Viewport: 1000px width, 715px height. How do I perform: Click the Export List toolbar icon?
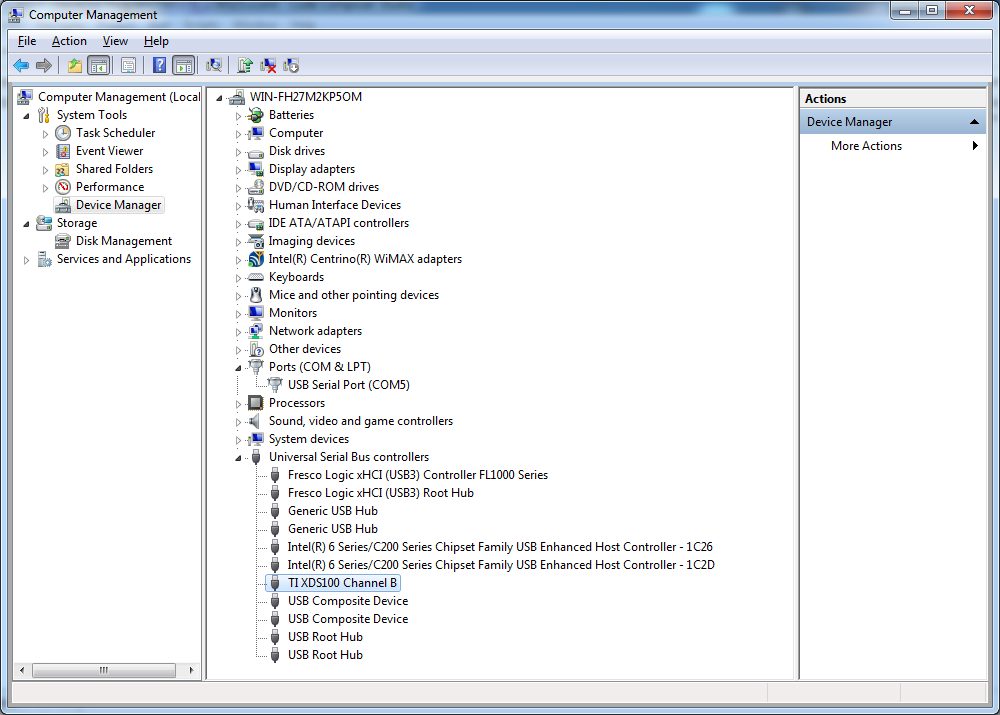click(x=74, y=65)
